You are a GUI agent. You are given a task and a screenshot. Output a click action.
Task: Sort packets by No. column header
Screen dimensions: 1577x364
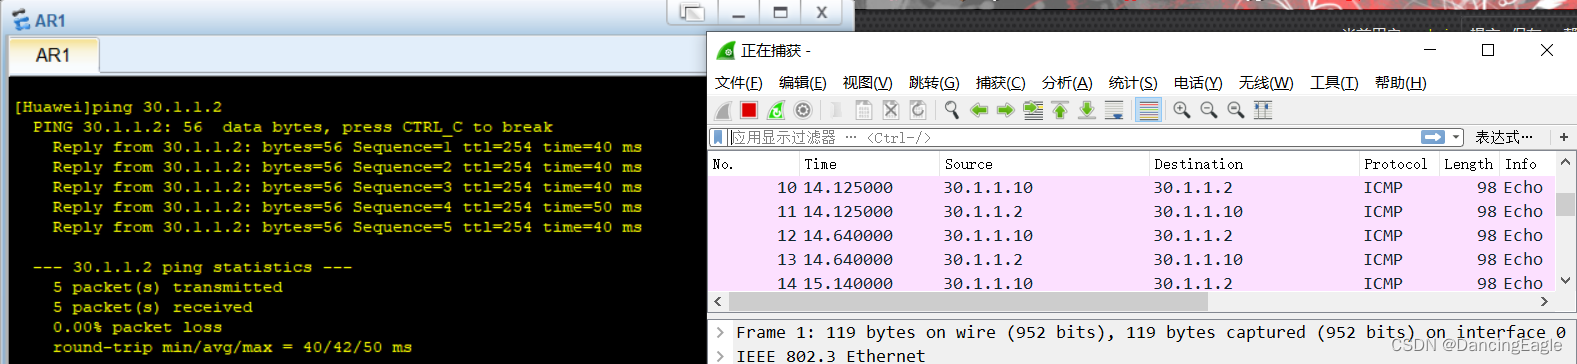[x=753, y=164]
